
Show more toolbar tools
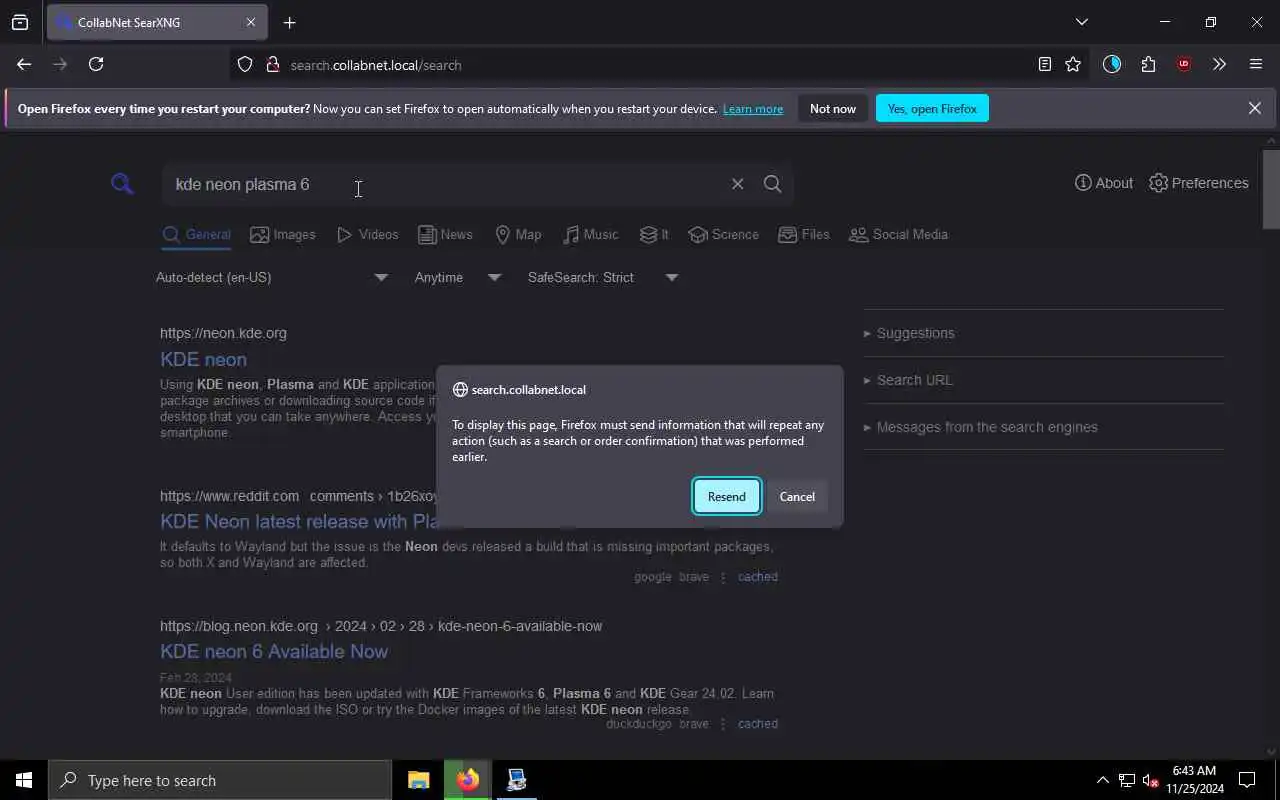click(1219, 64)
